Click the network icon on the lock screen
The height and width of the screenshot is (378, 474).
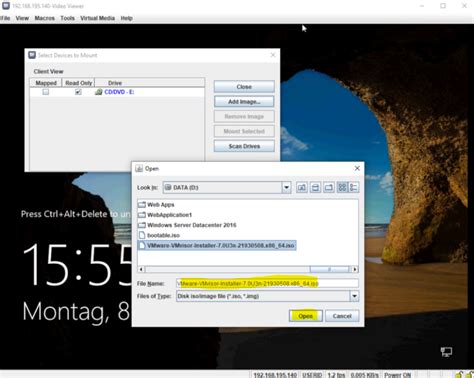click(446, 351)
